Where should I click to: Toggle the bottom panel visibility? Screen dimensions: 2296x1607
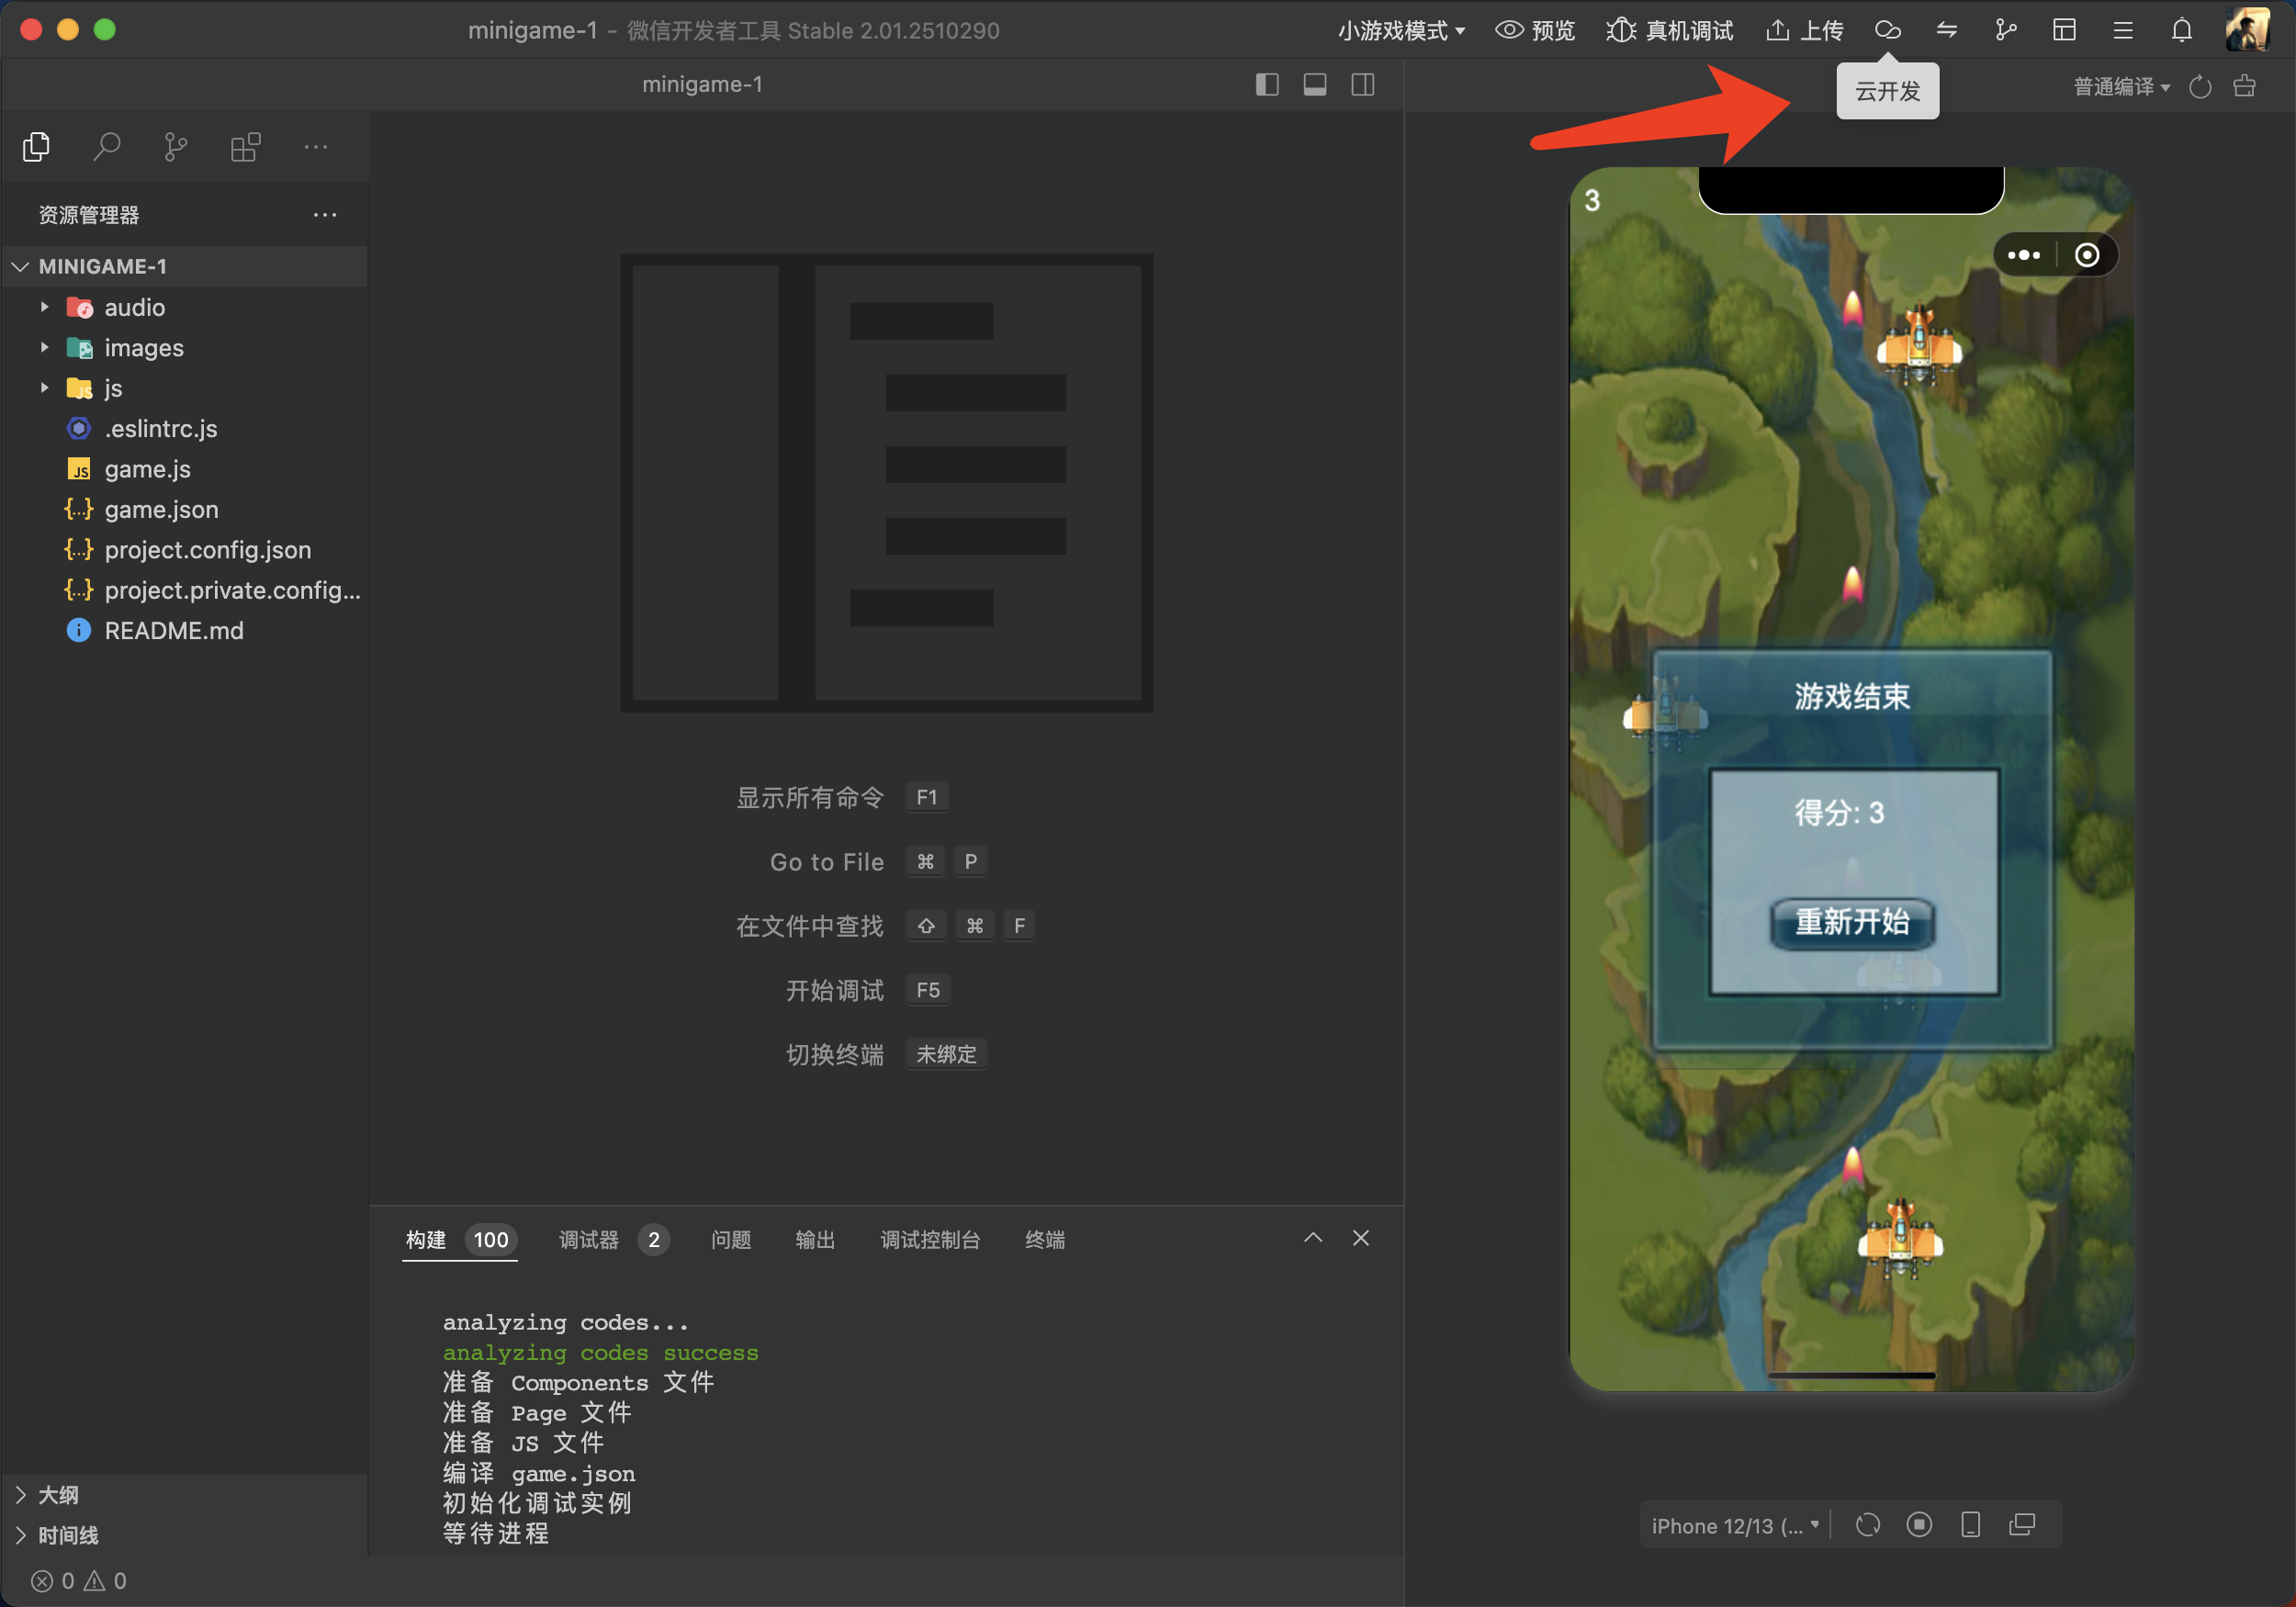pos(1315,85)
